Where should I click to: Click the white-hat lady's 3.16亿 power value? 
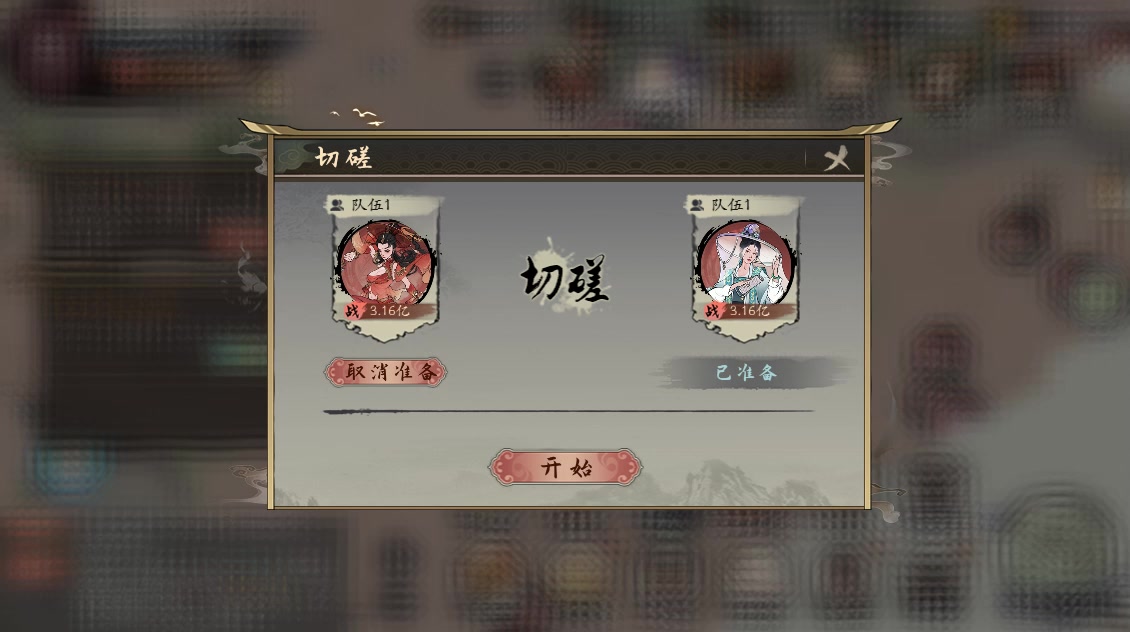[749, 311]
